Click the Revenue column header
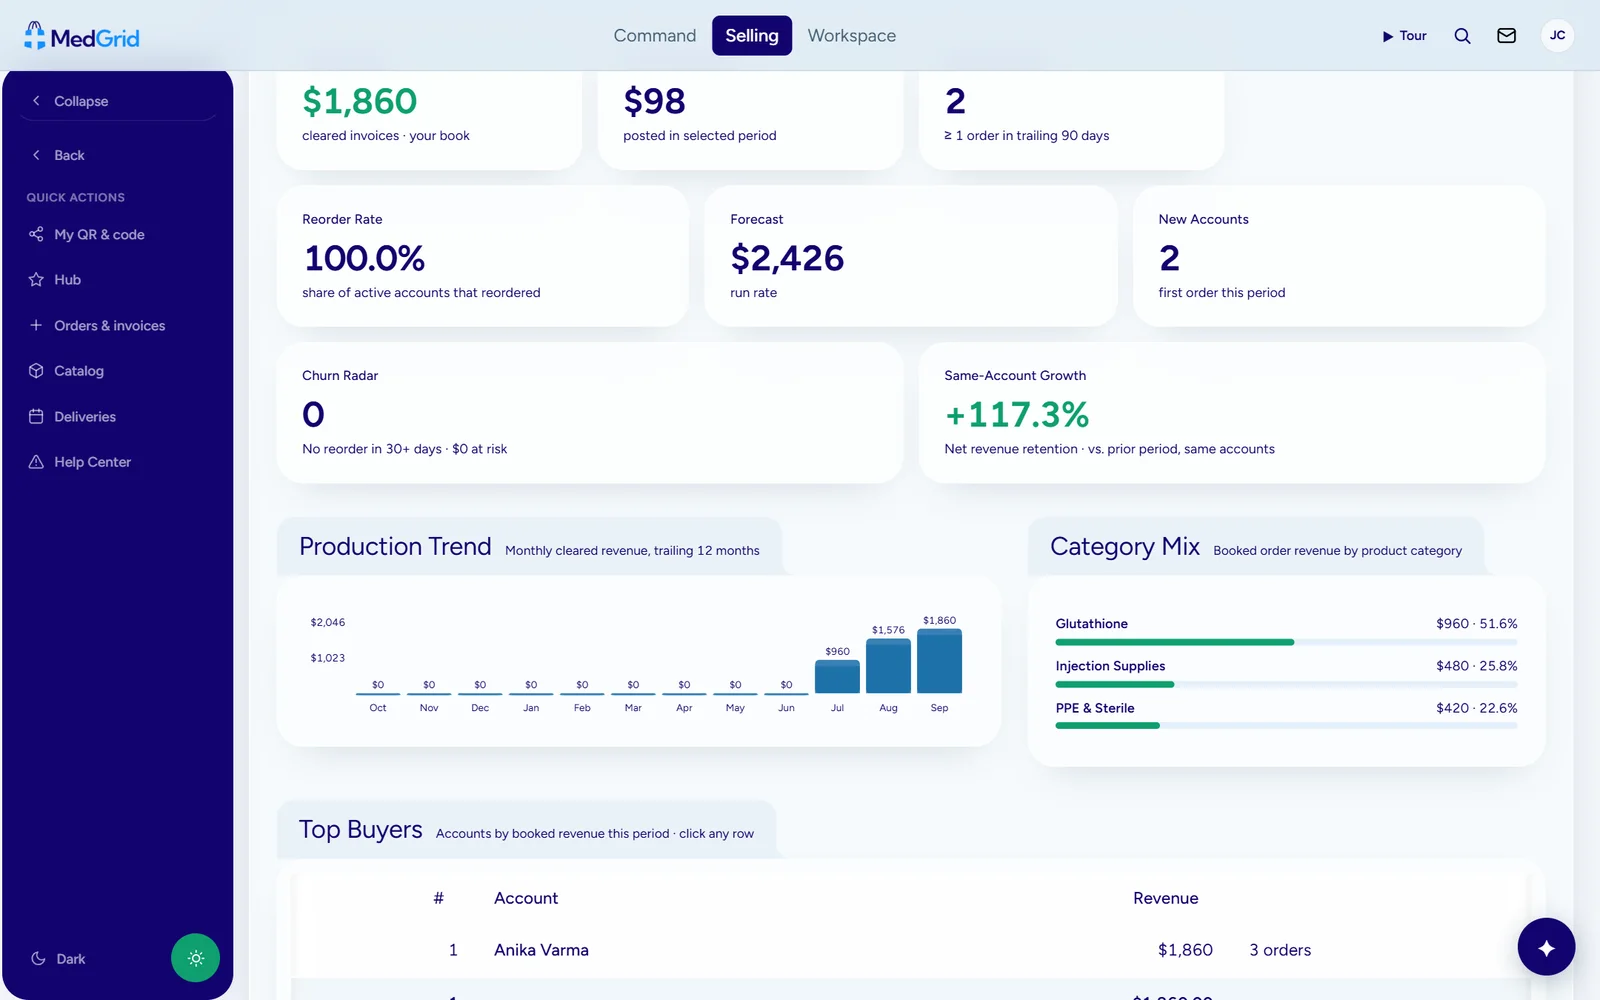 [1166, 898]
